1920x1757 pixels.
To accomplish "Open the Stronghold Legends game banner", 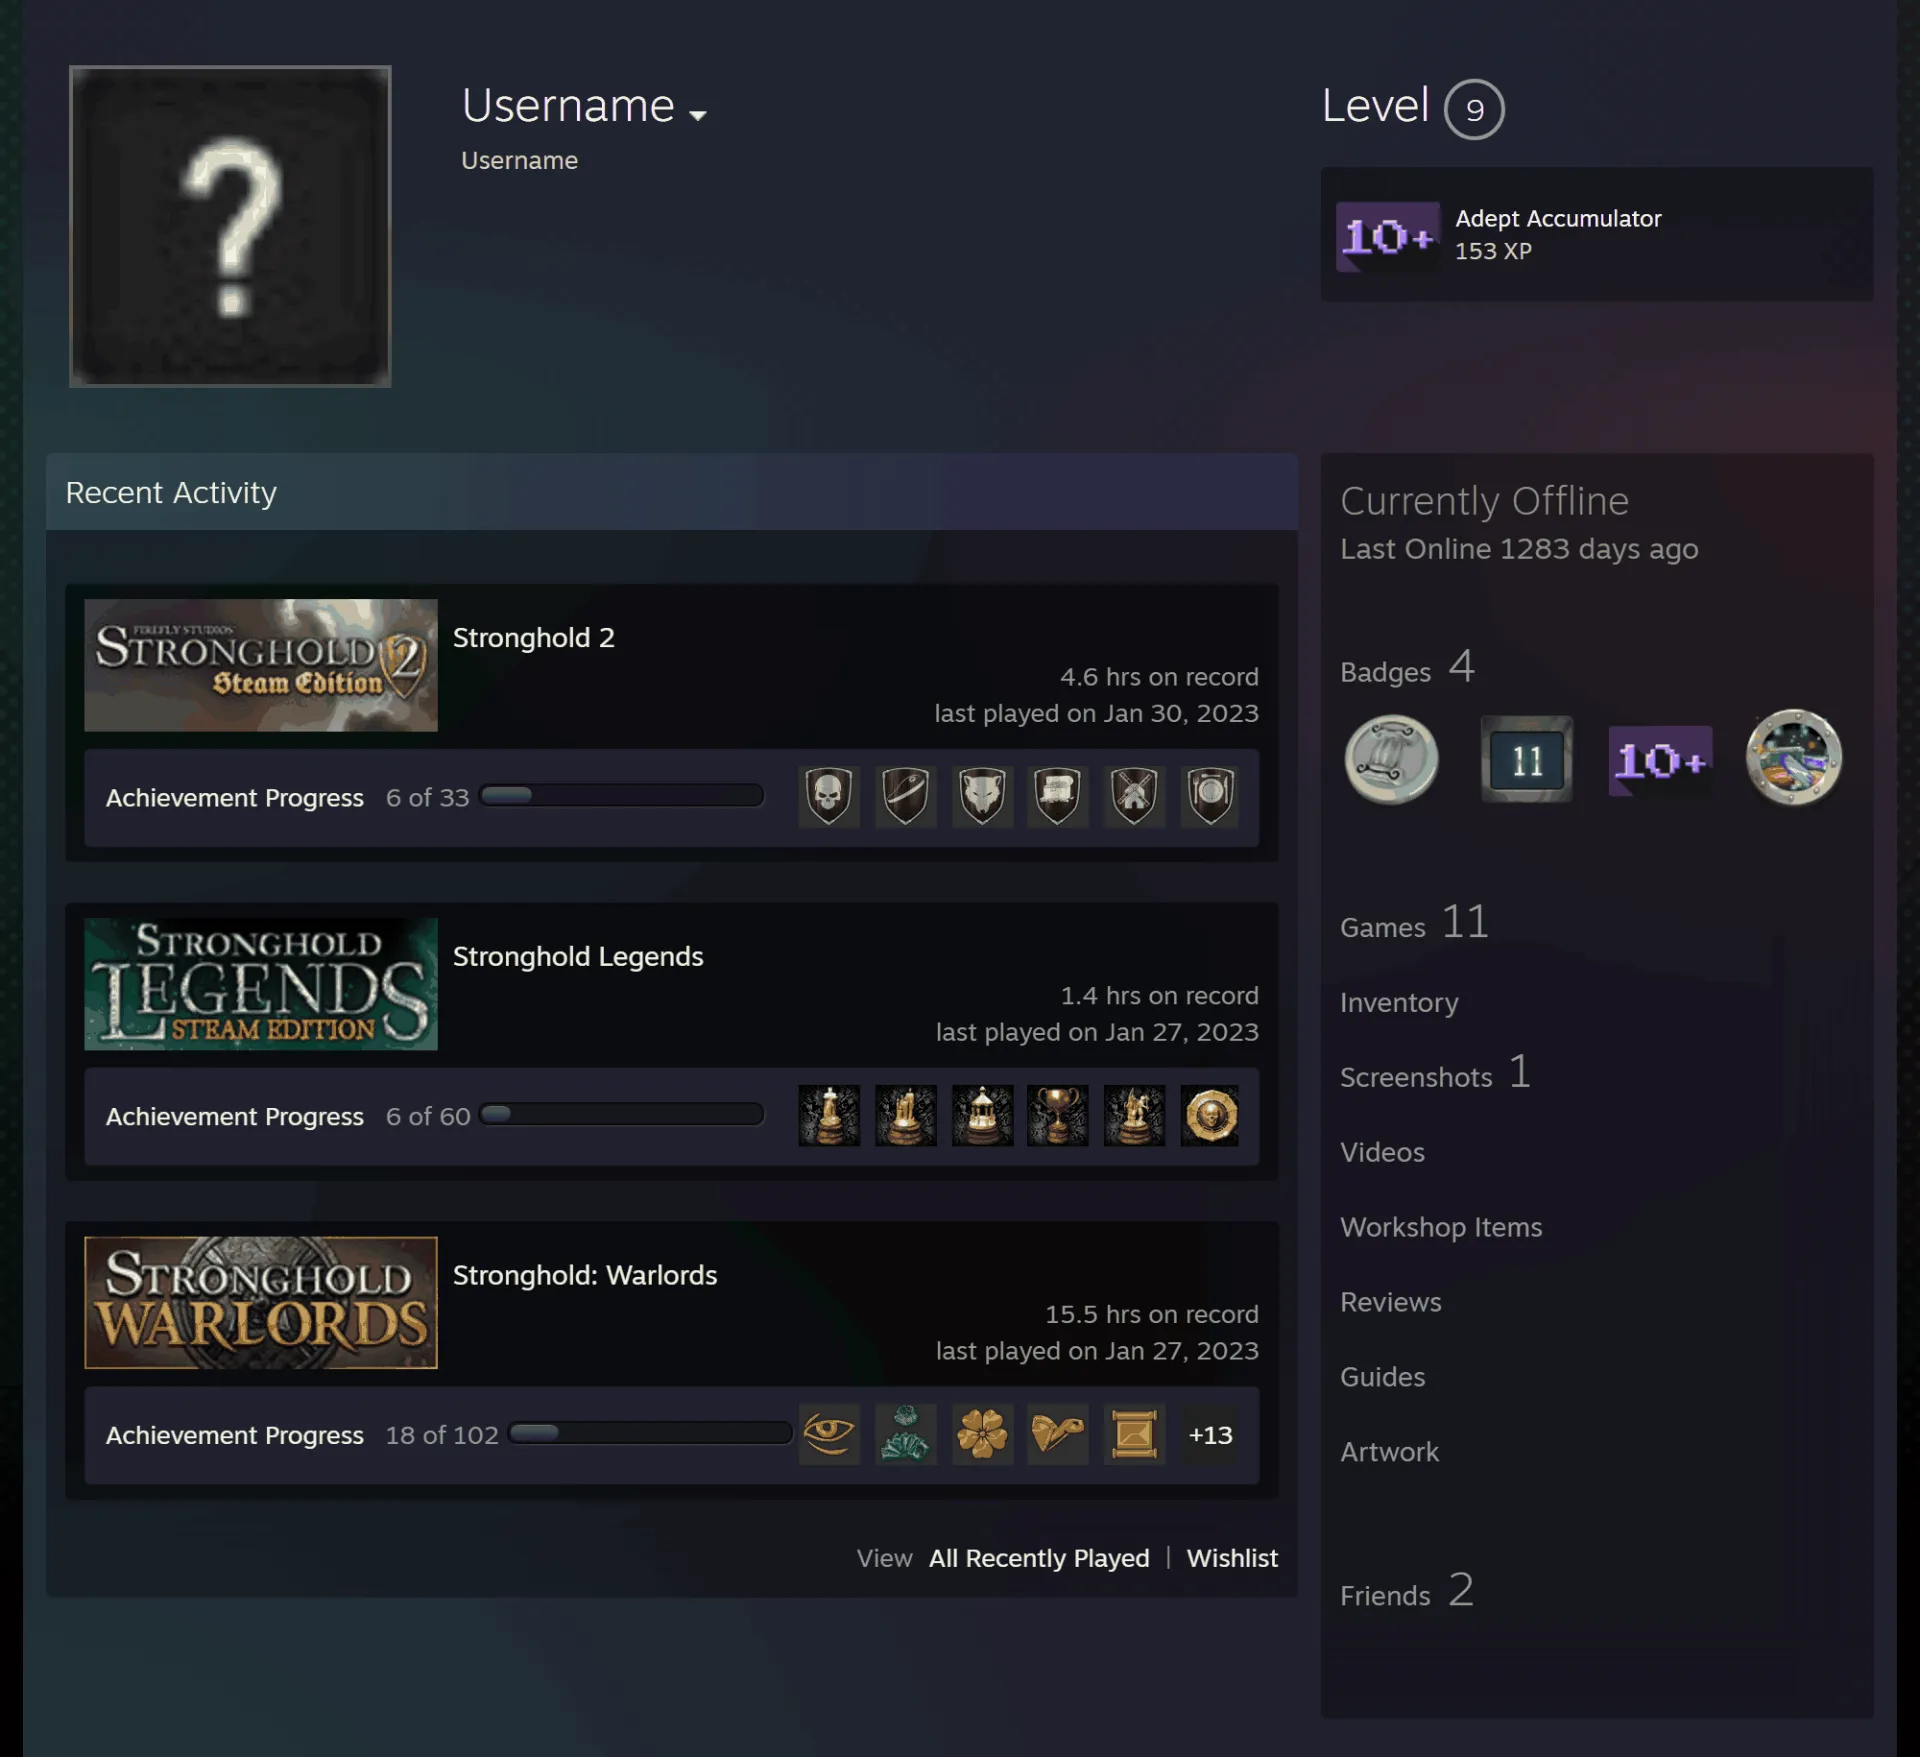I will click(261, 984).
